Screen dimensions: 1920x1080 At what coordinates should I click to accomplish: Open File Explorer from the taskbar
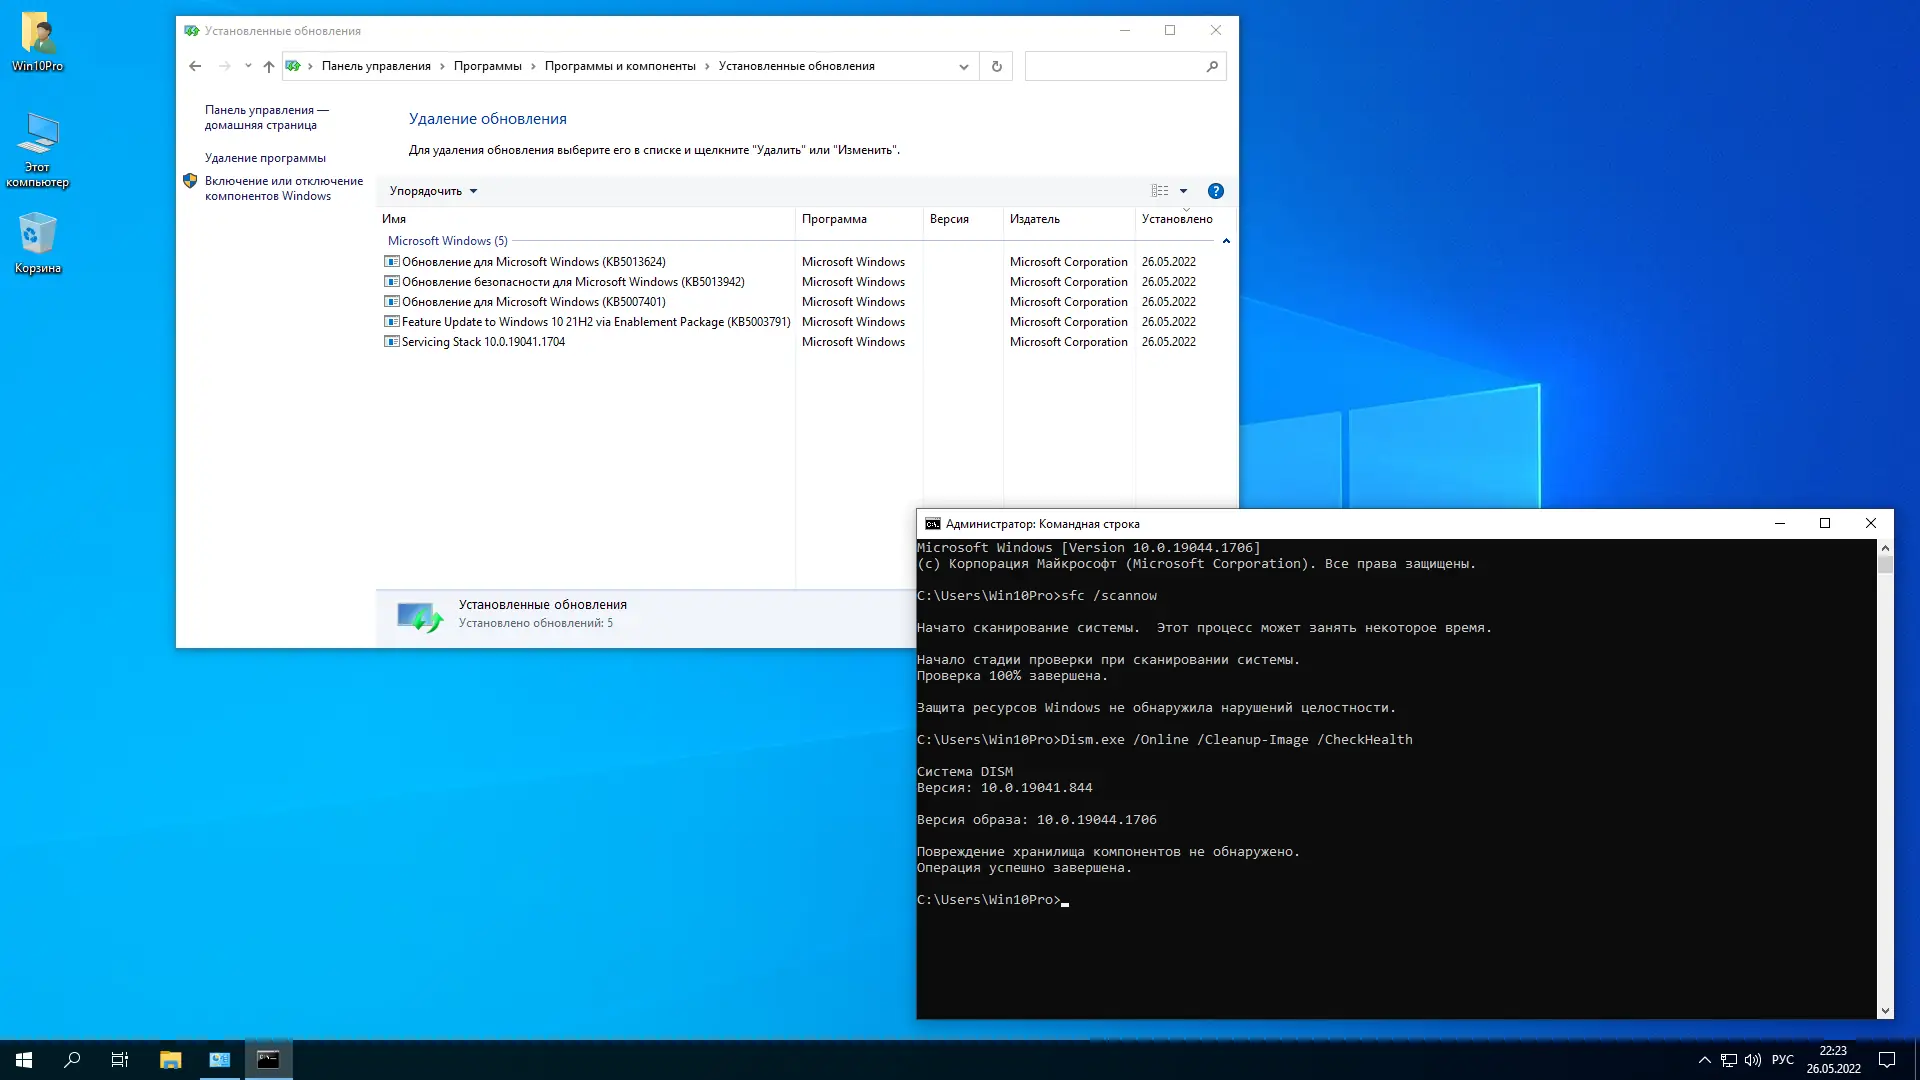click(170, 1060)
